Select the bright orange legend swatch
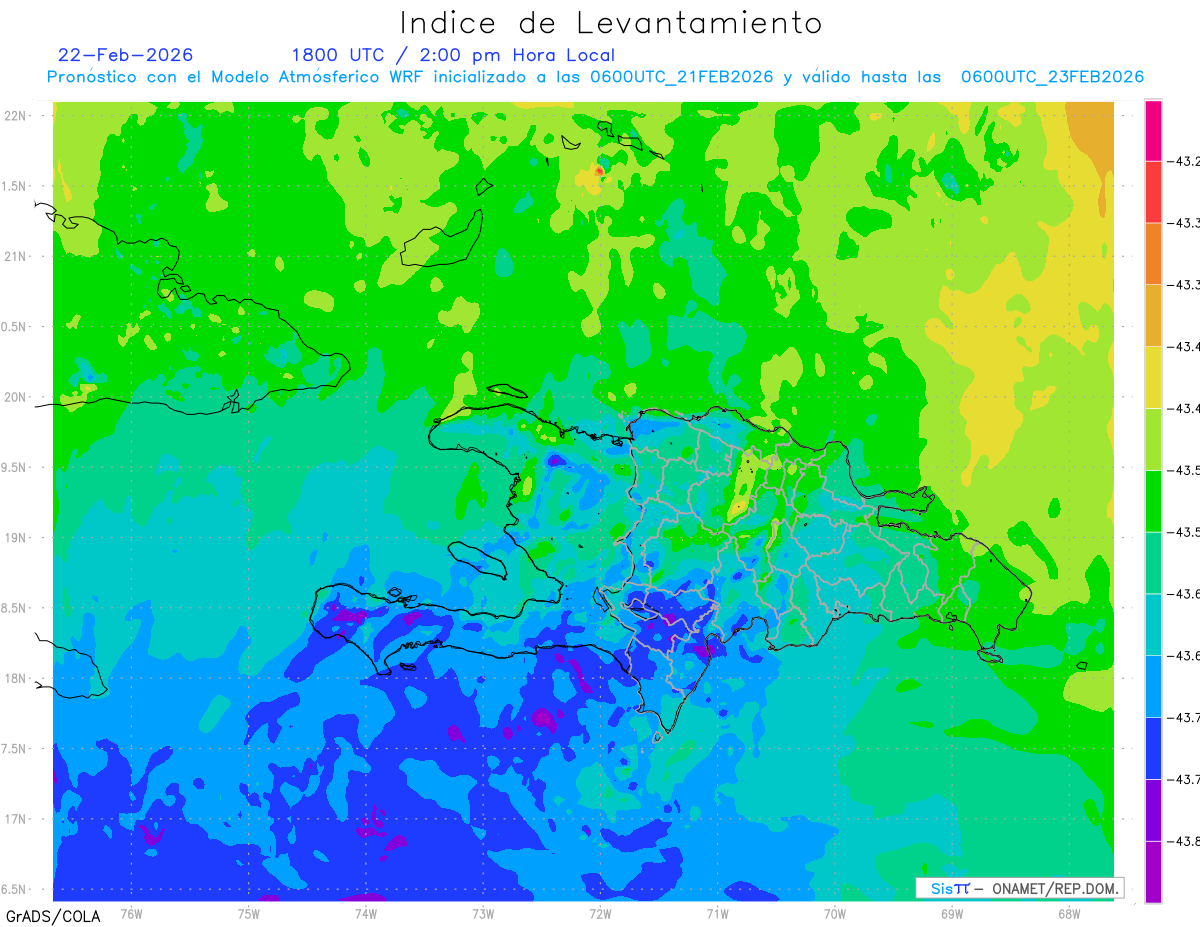The width and height of the screenshot is (1200, 927). coord(1153,254)
